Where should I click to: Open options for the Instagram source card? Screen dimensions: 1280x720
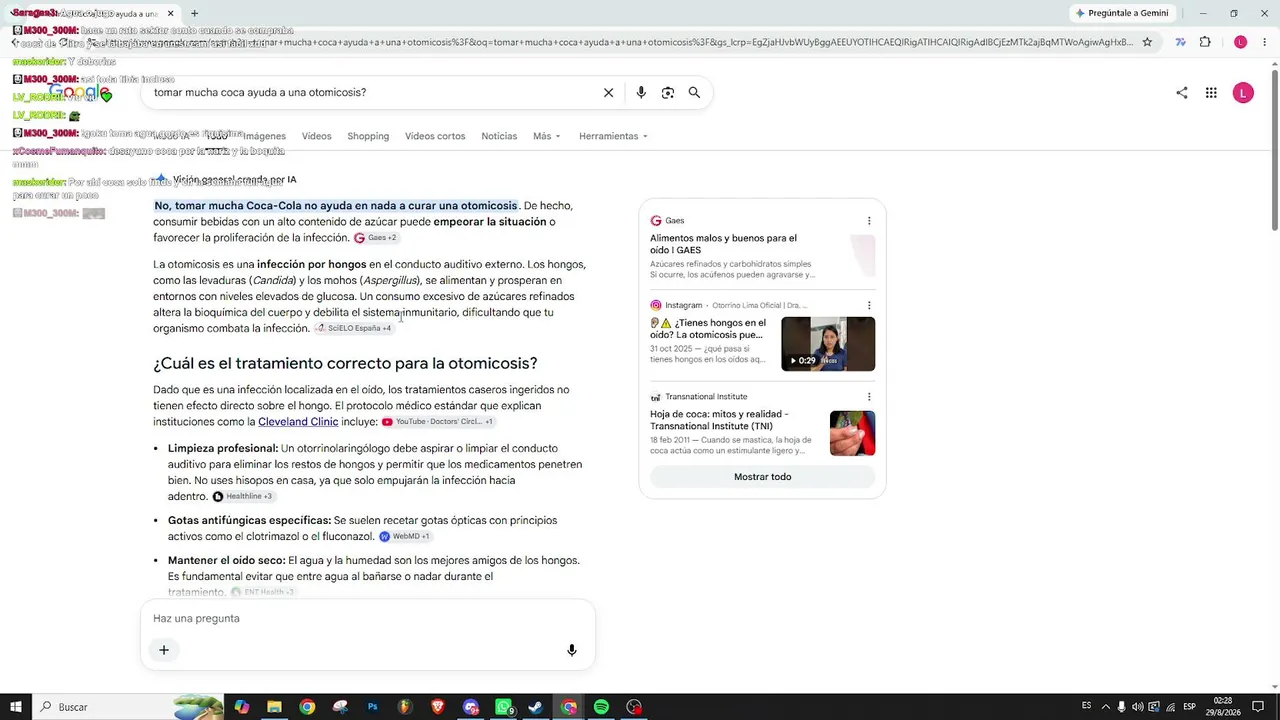pyautogui.click(x=869, y=305)
